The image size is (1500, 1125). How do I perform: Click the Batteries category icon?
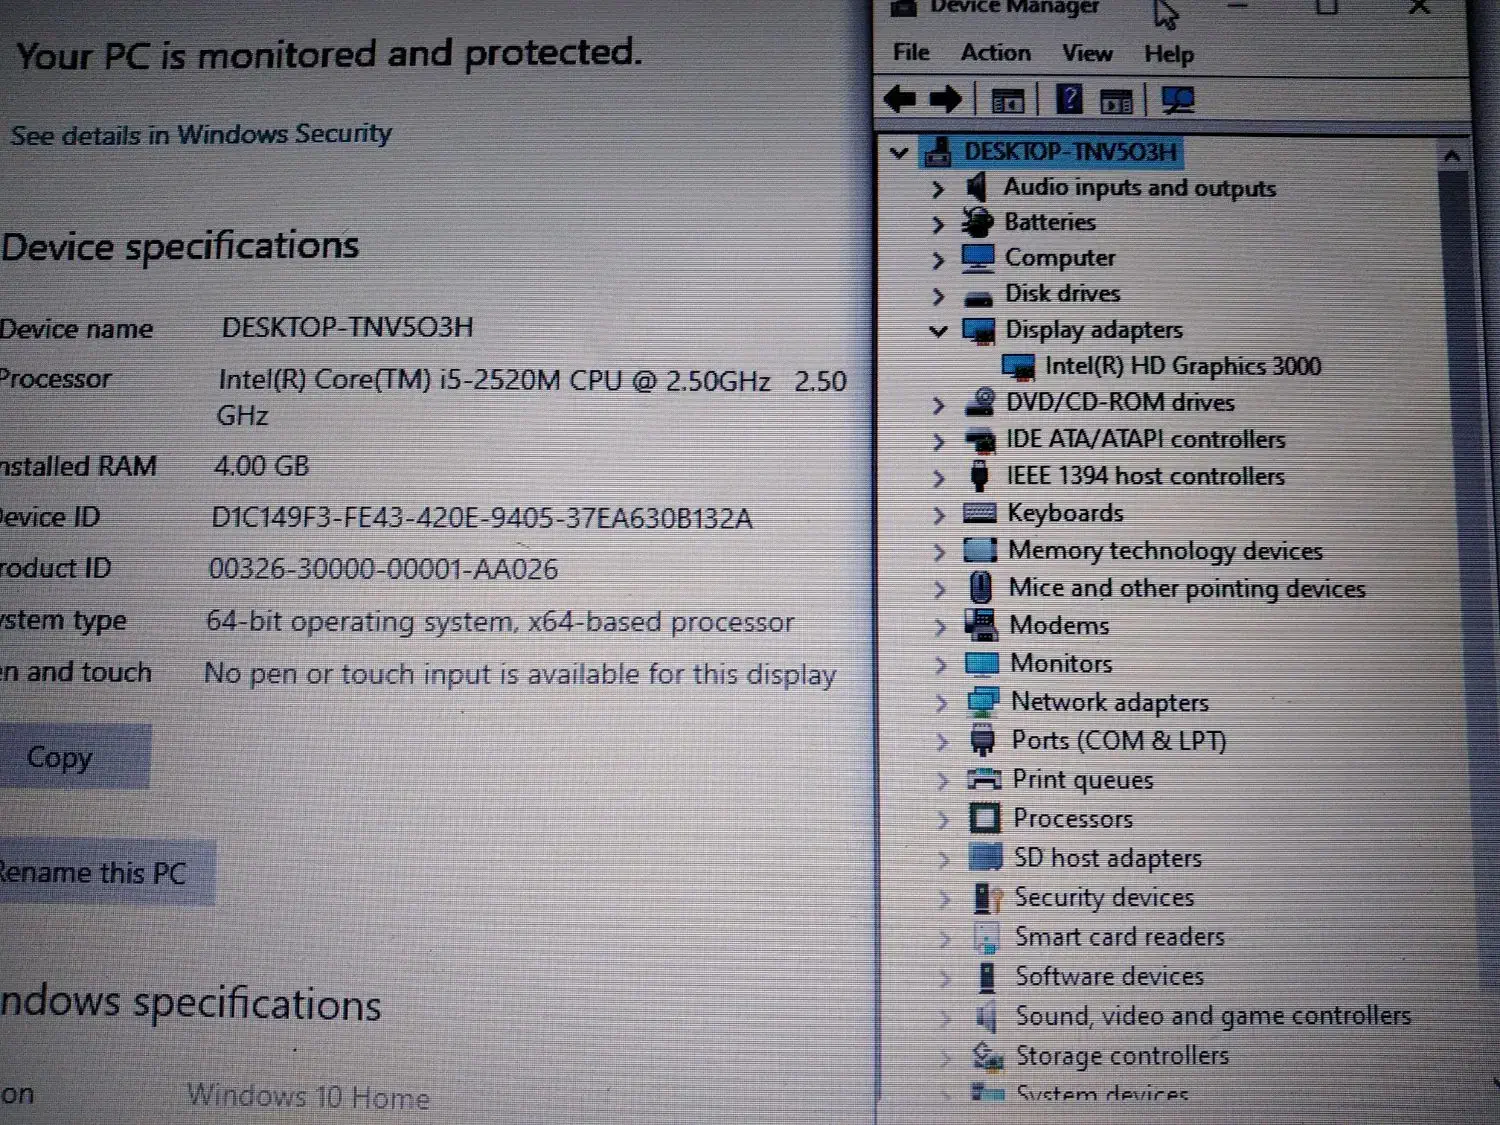pyautogui.click(x=978, y=222)
